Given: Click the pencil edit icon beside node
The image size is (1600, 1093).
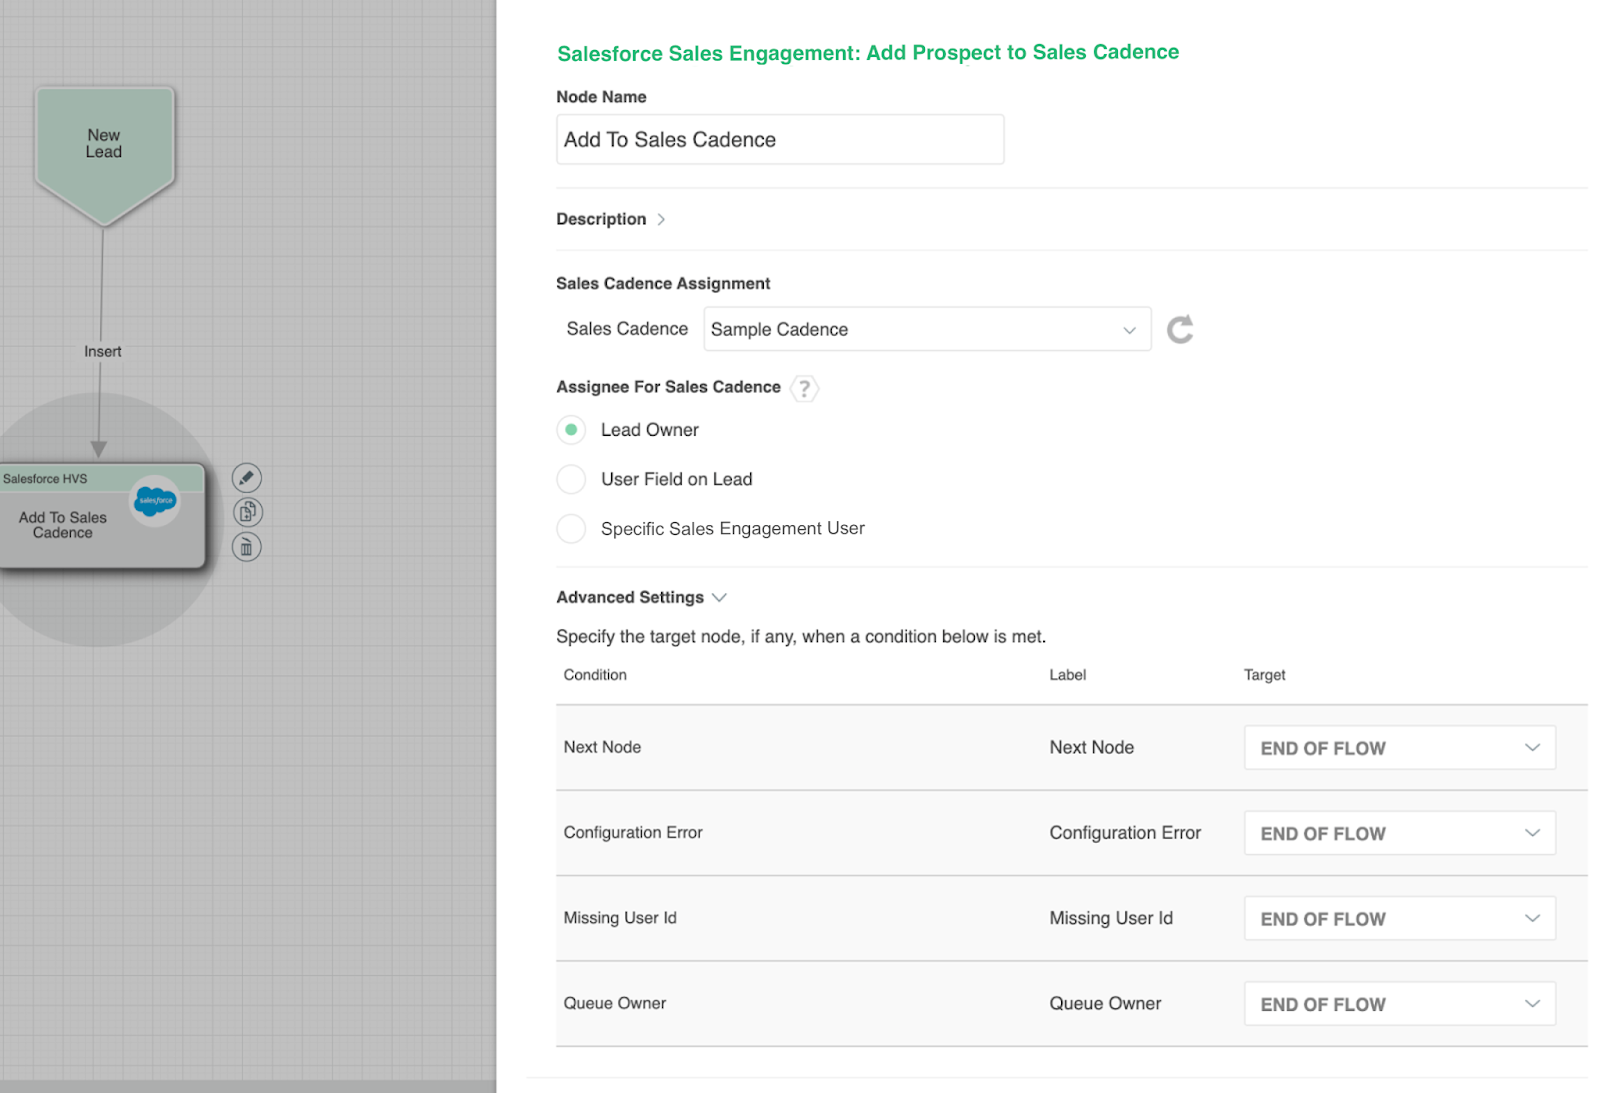Looking at the screenshot, I should pos(246,478).
